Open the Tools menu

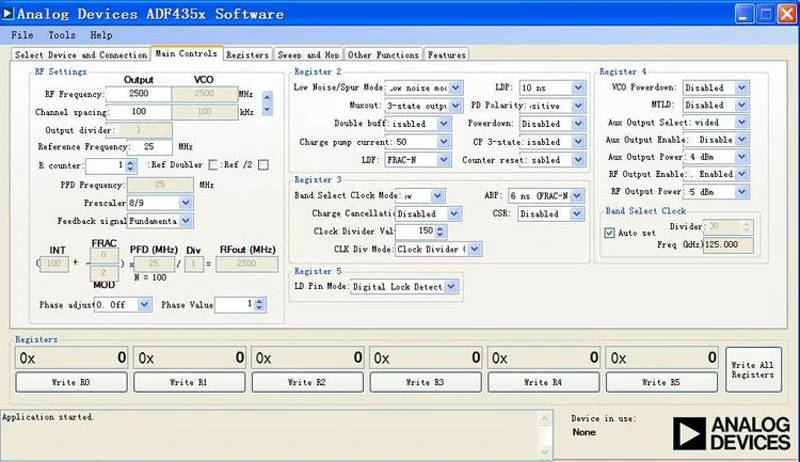[61, 35]
